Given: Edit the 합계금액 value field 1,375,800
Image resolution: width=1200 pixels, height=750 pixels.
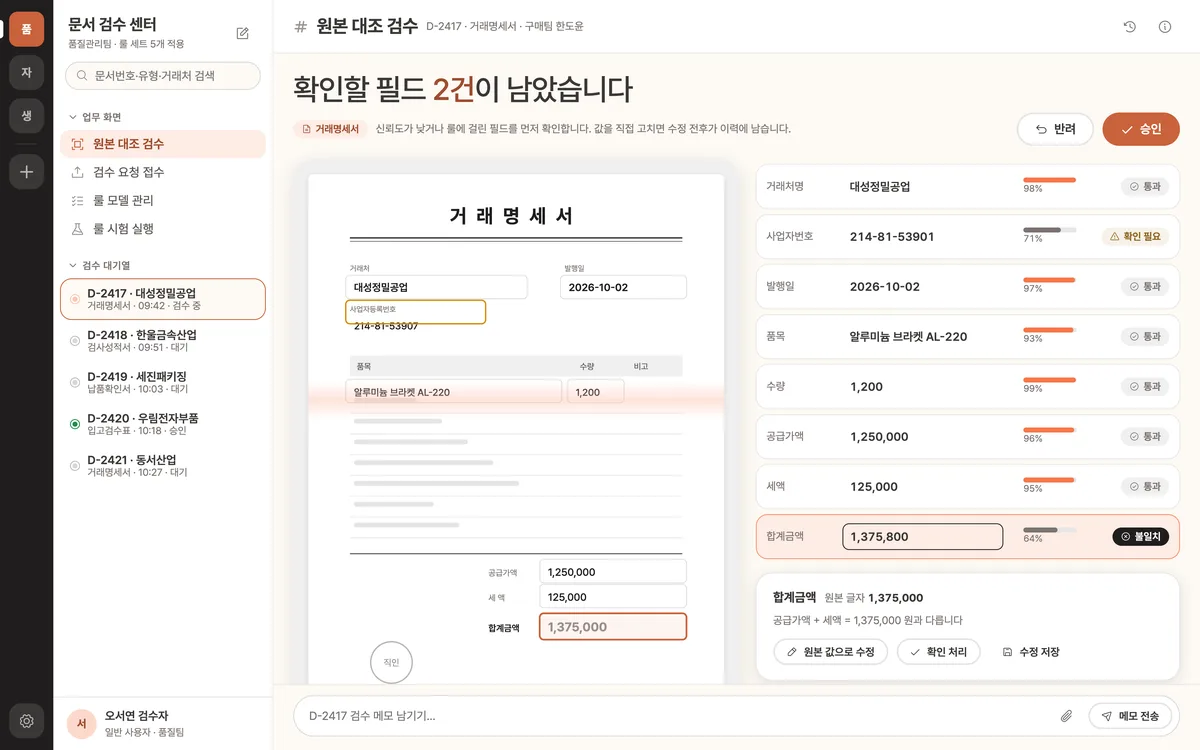Looking at the screenshot, I should click(922, 537).
